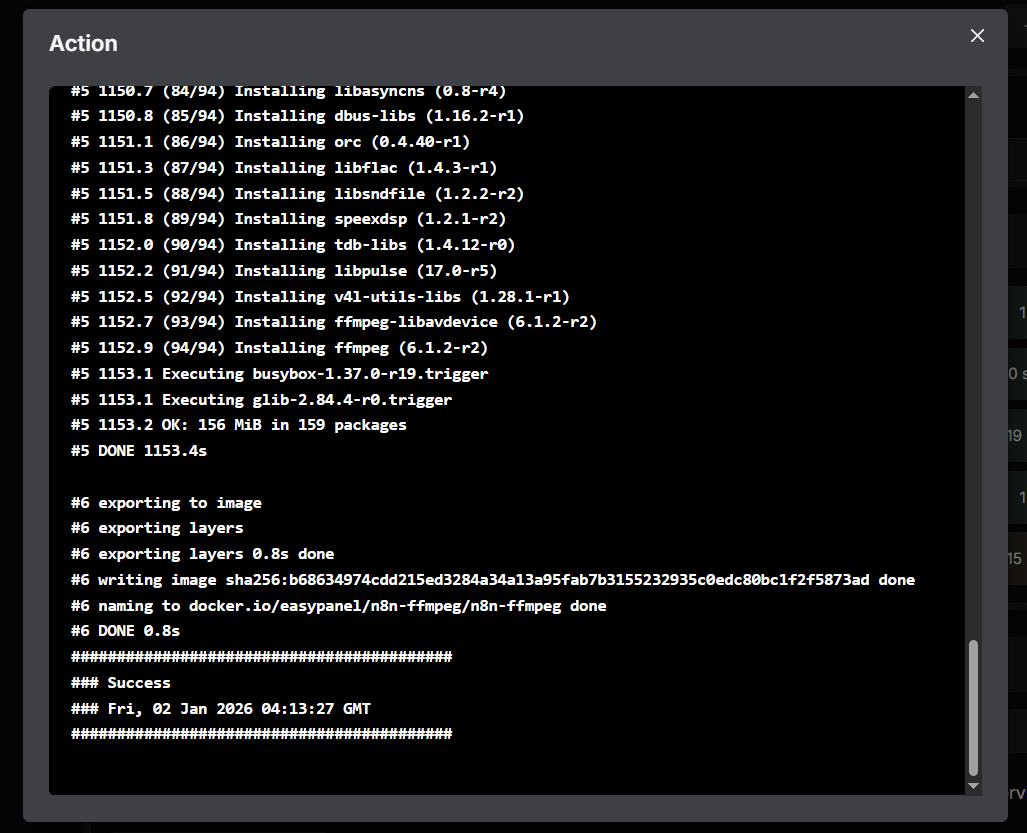This screenshot has height=833, width=1027.
Task: Click the Action dialog title
Action: point(84,43)
